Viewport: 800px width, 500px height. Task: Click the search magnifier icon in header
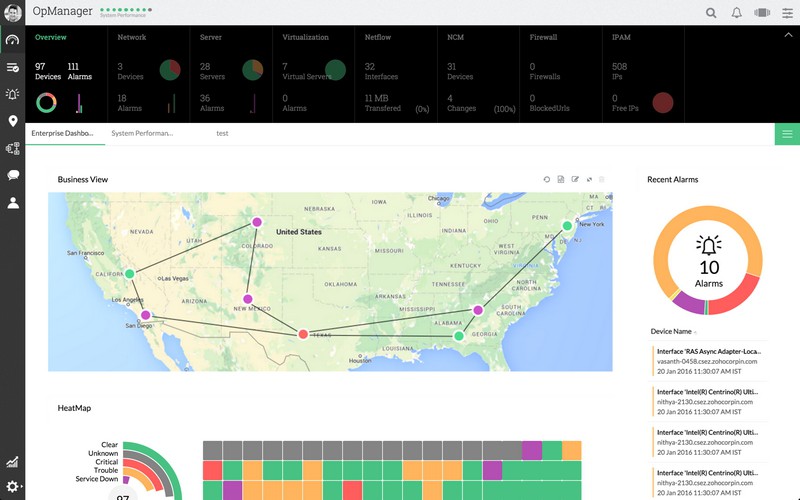click(x=711, y=13)
